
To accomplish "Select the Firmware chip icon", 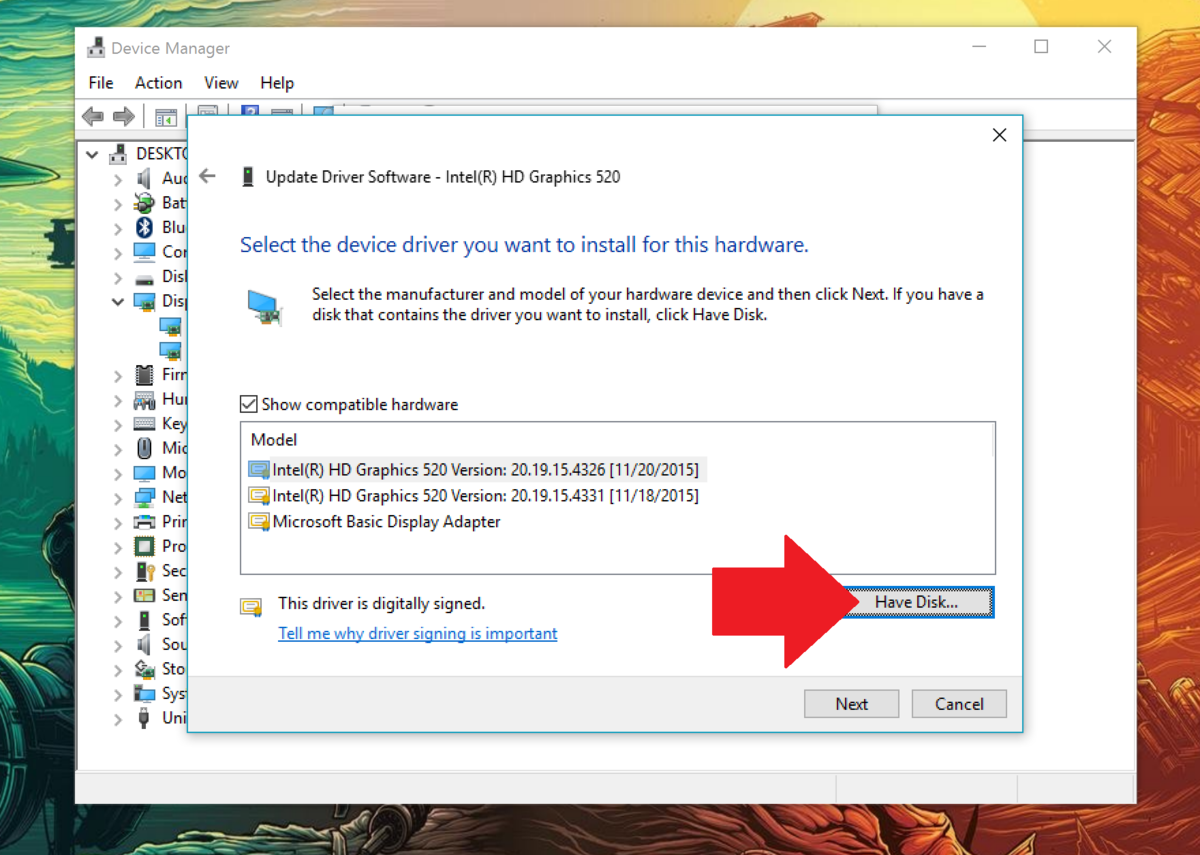I will pyautogui.click(x=145, y=375).
